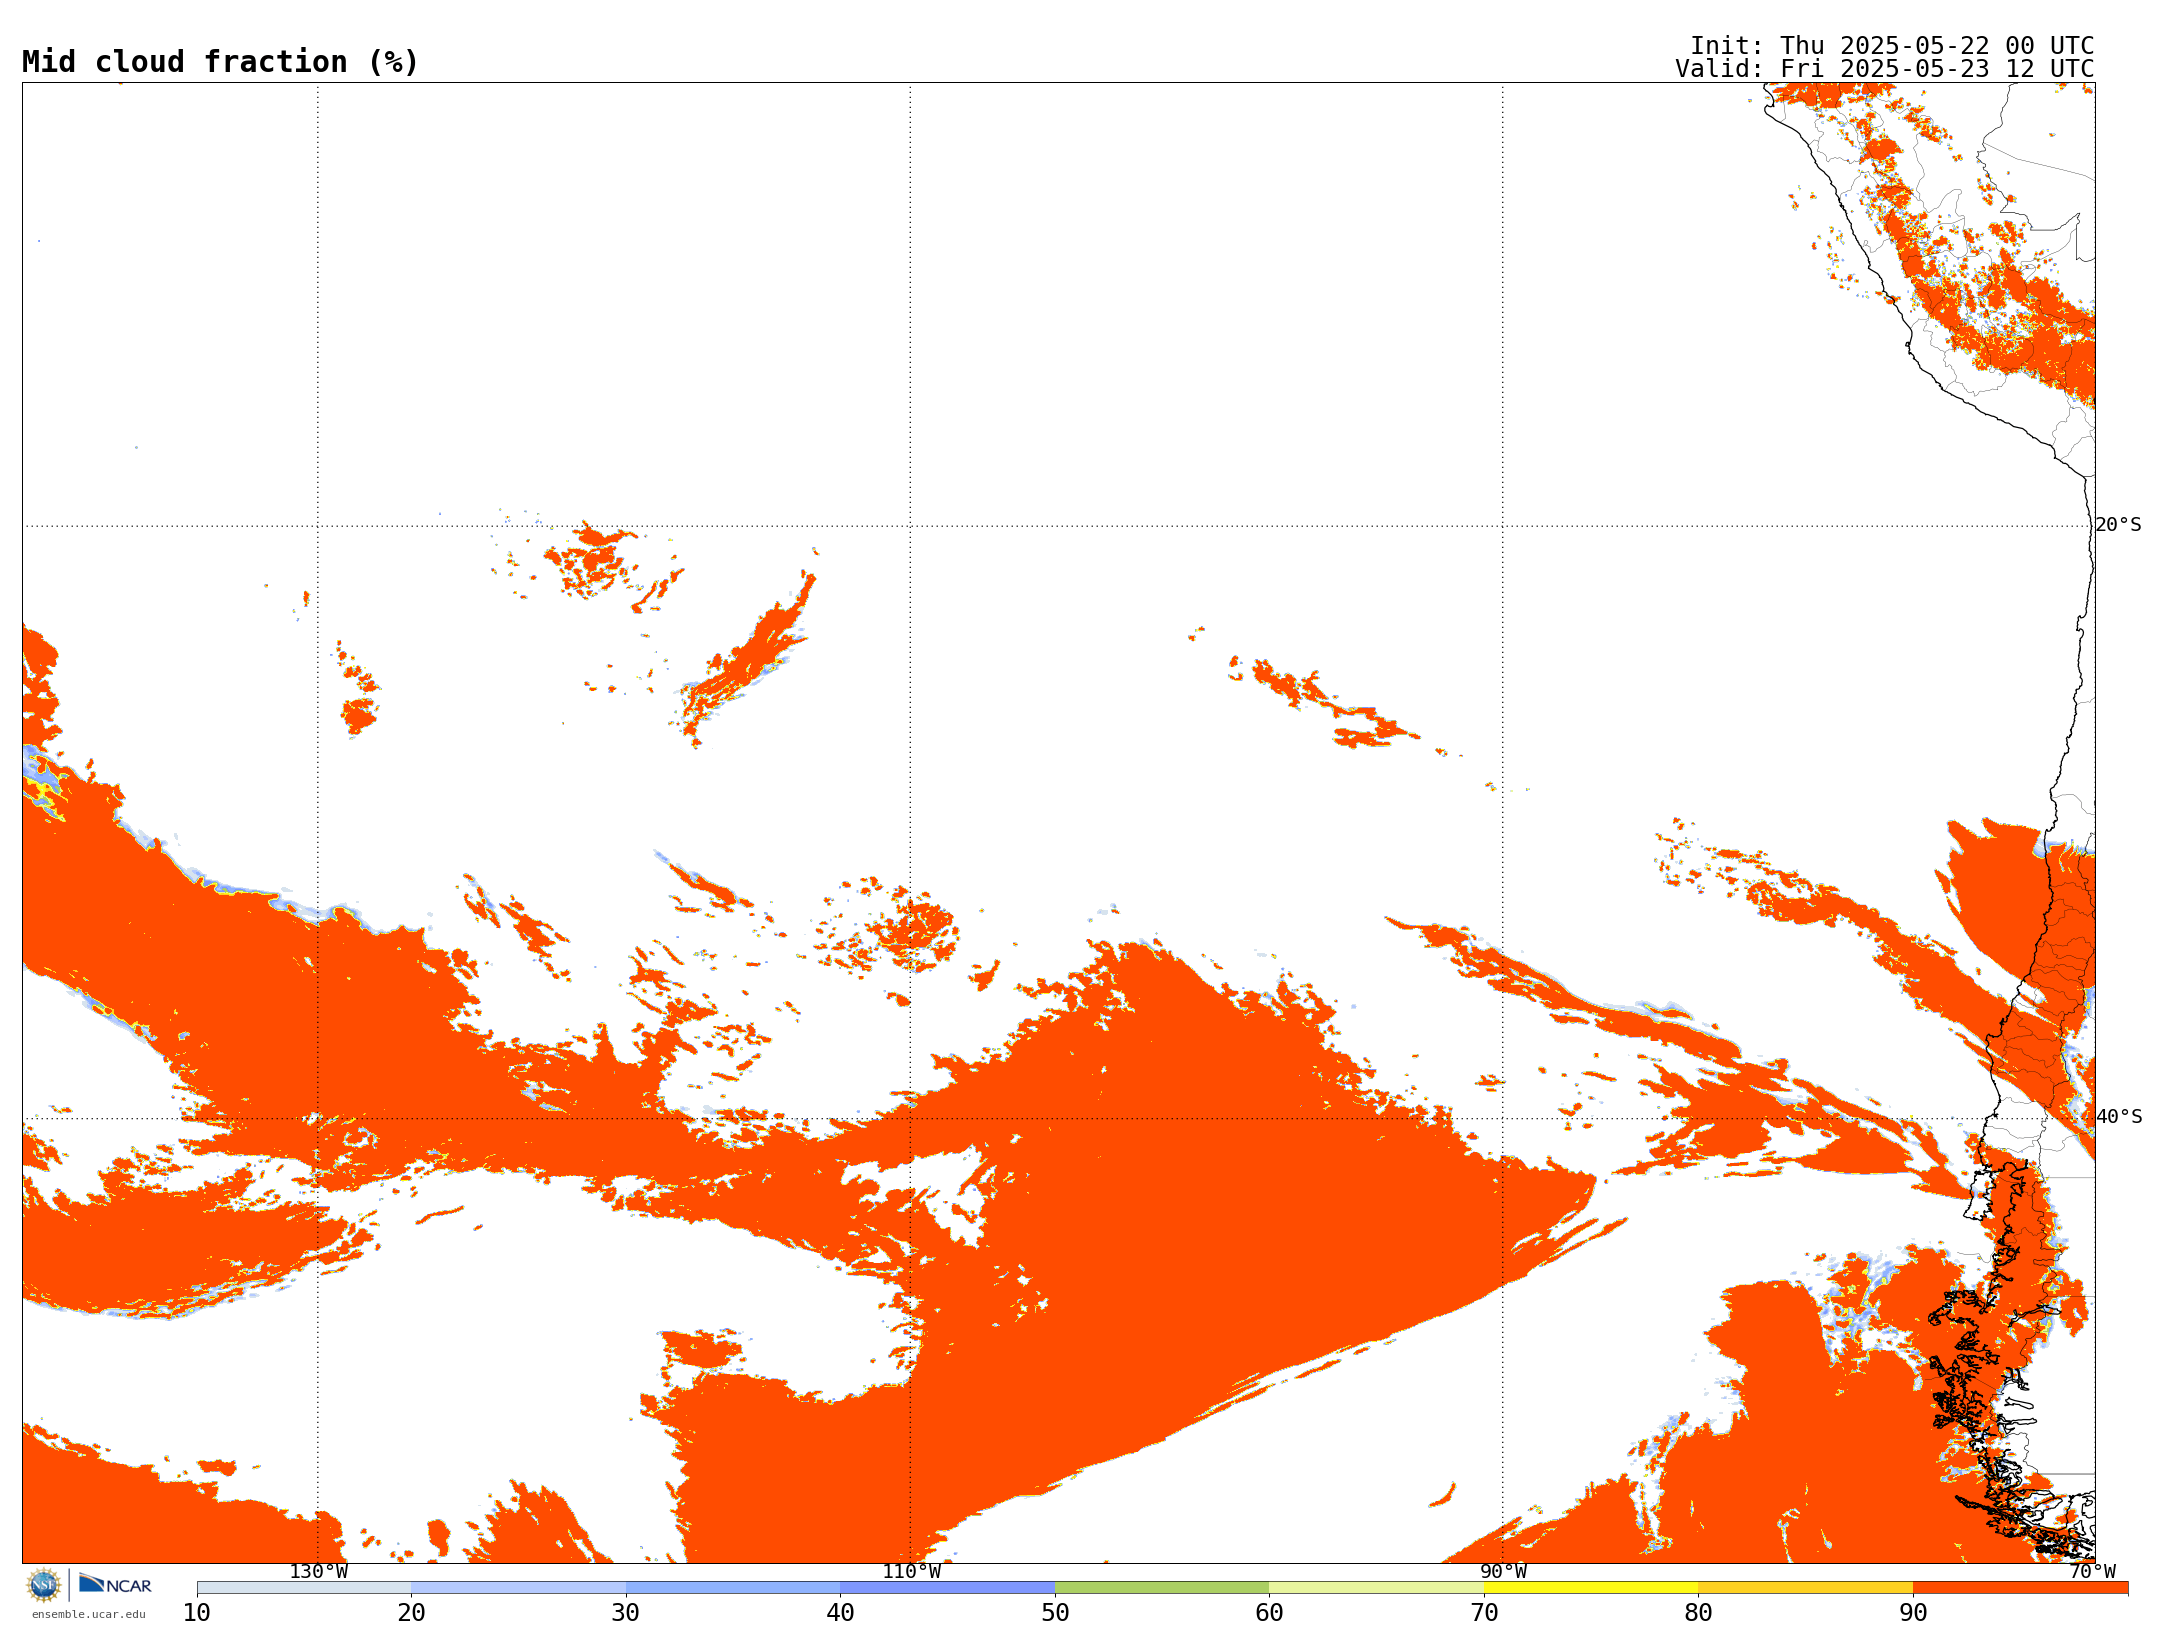Click the 90°W longitude label
Image resolution: width=2160 pixels, height=1626 pixels.
coord(1503,1571)
